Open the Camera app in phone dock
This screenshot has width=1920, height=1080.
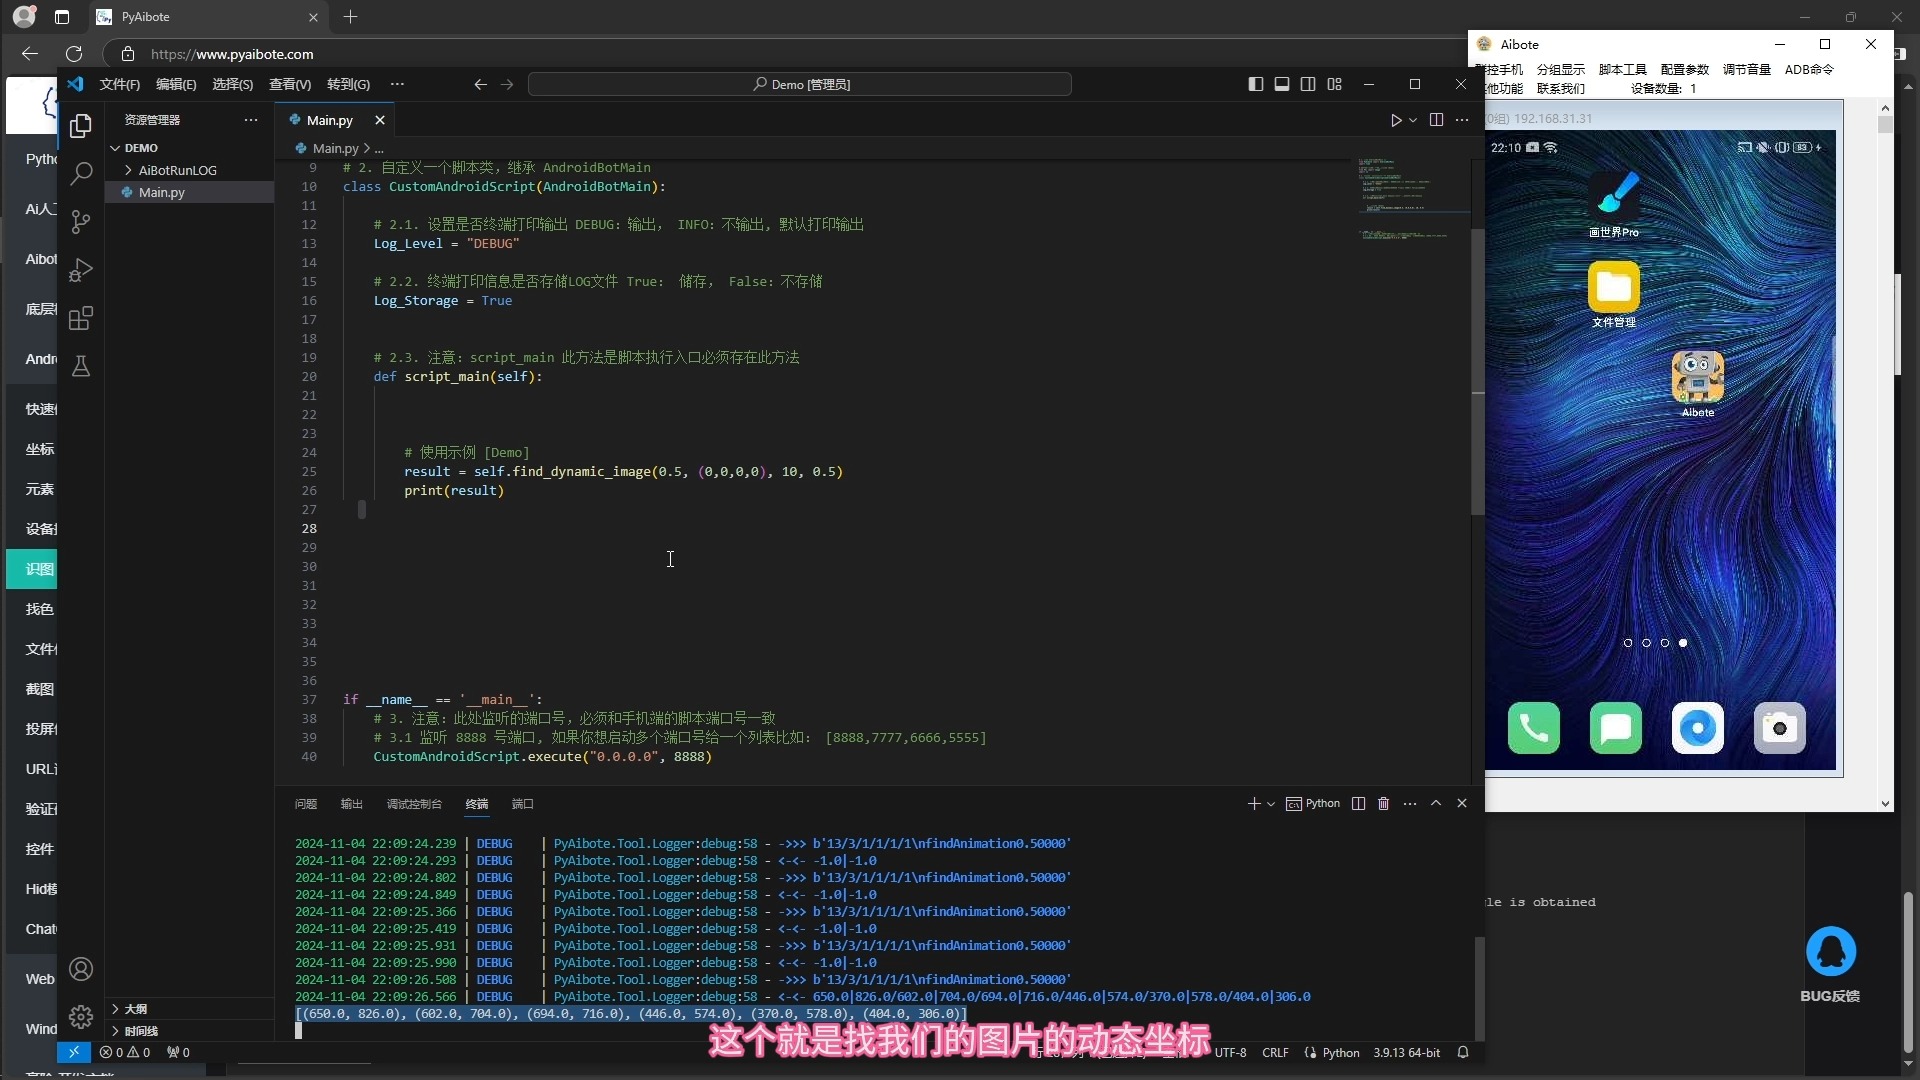1779,728
